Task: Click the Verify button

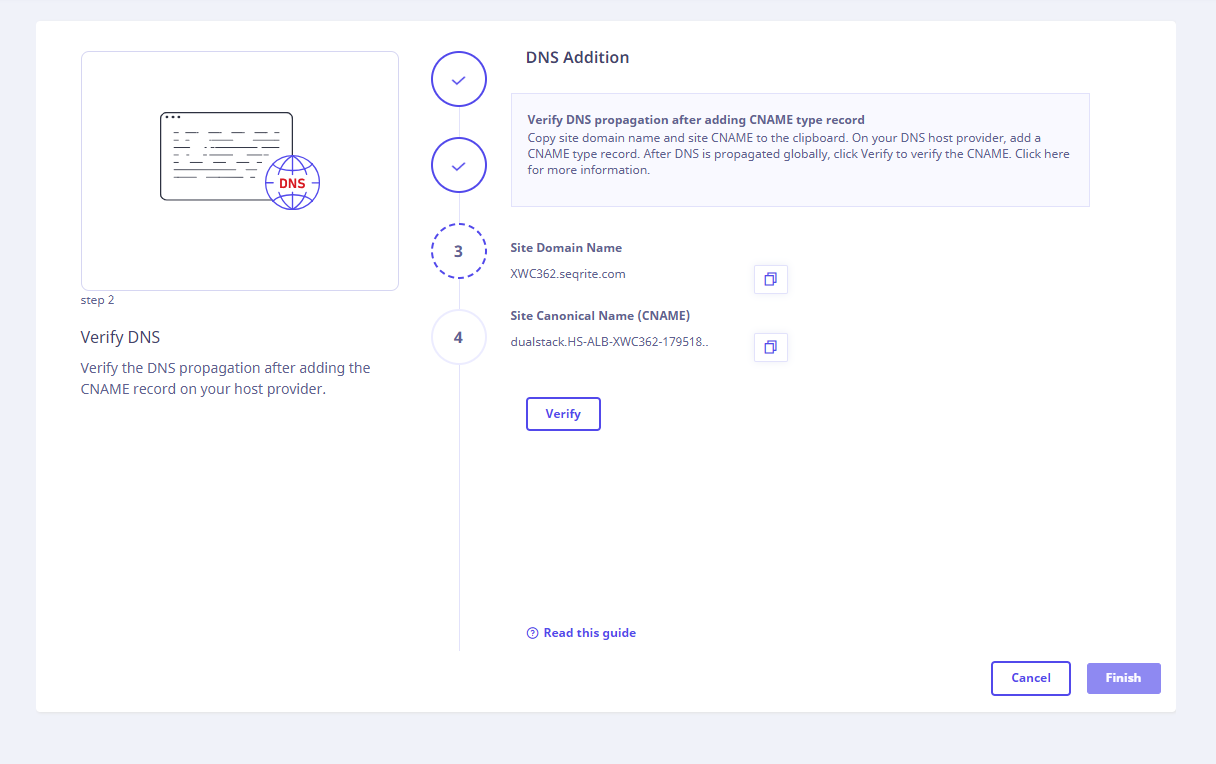Action: point(563,414)
